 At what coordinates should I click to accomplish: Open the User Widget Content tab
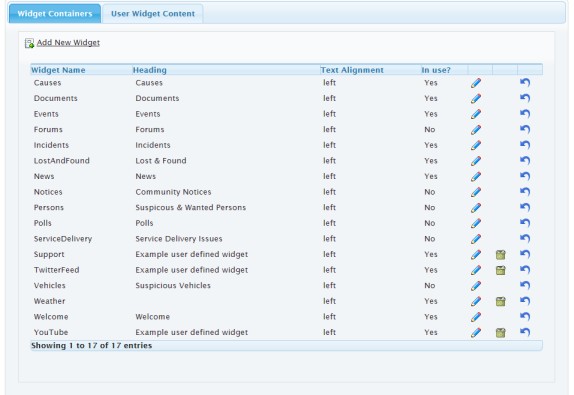pyautogui.click(x=153, y=14)
